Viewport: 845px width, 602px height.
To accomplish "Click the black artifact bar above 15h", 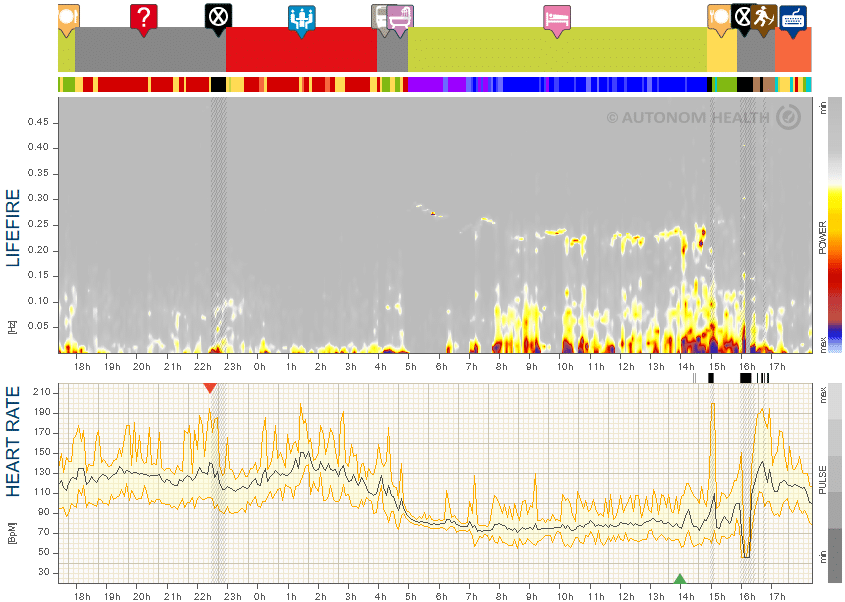I will 711,378.
